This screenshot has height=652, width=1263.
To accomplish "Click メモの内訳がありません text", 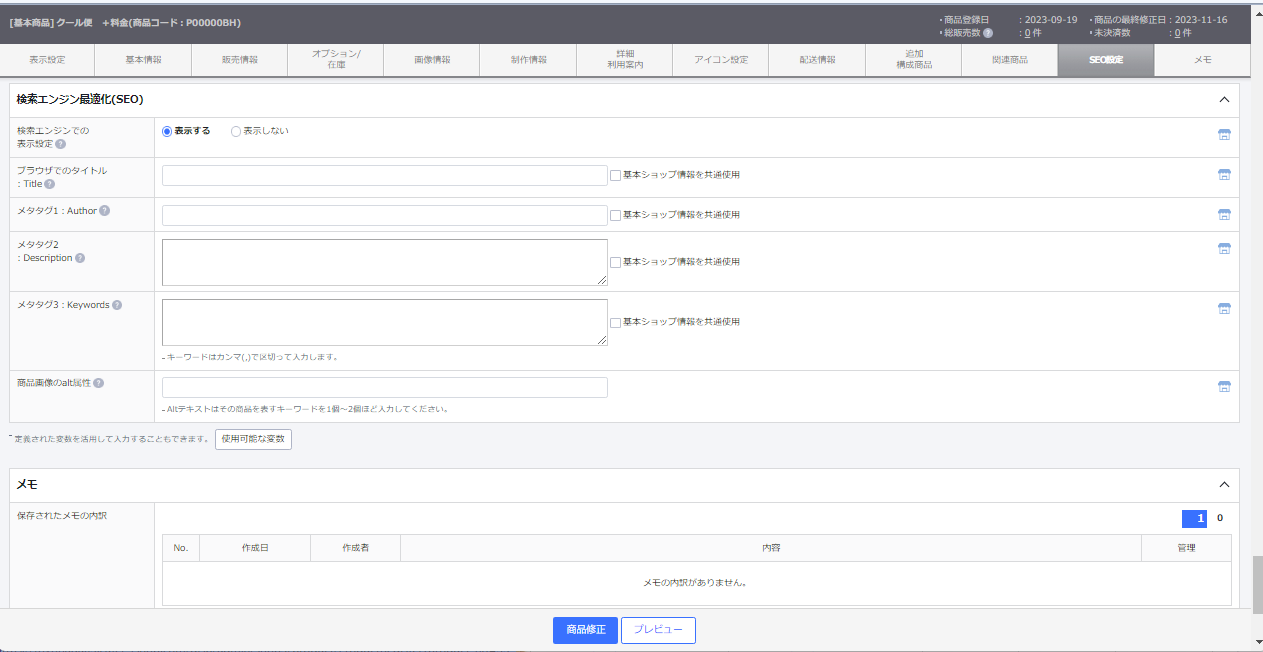I will point(696,582).
